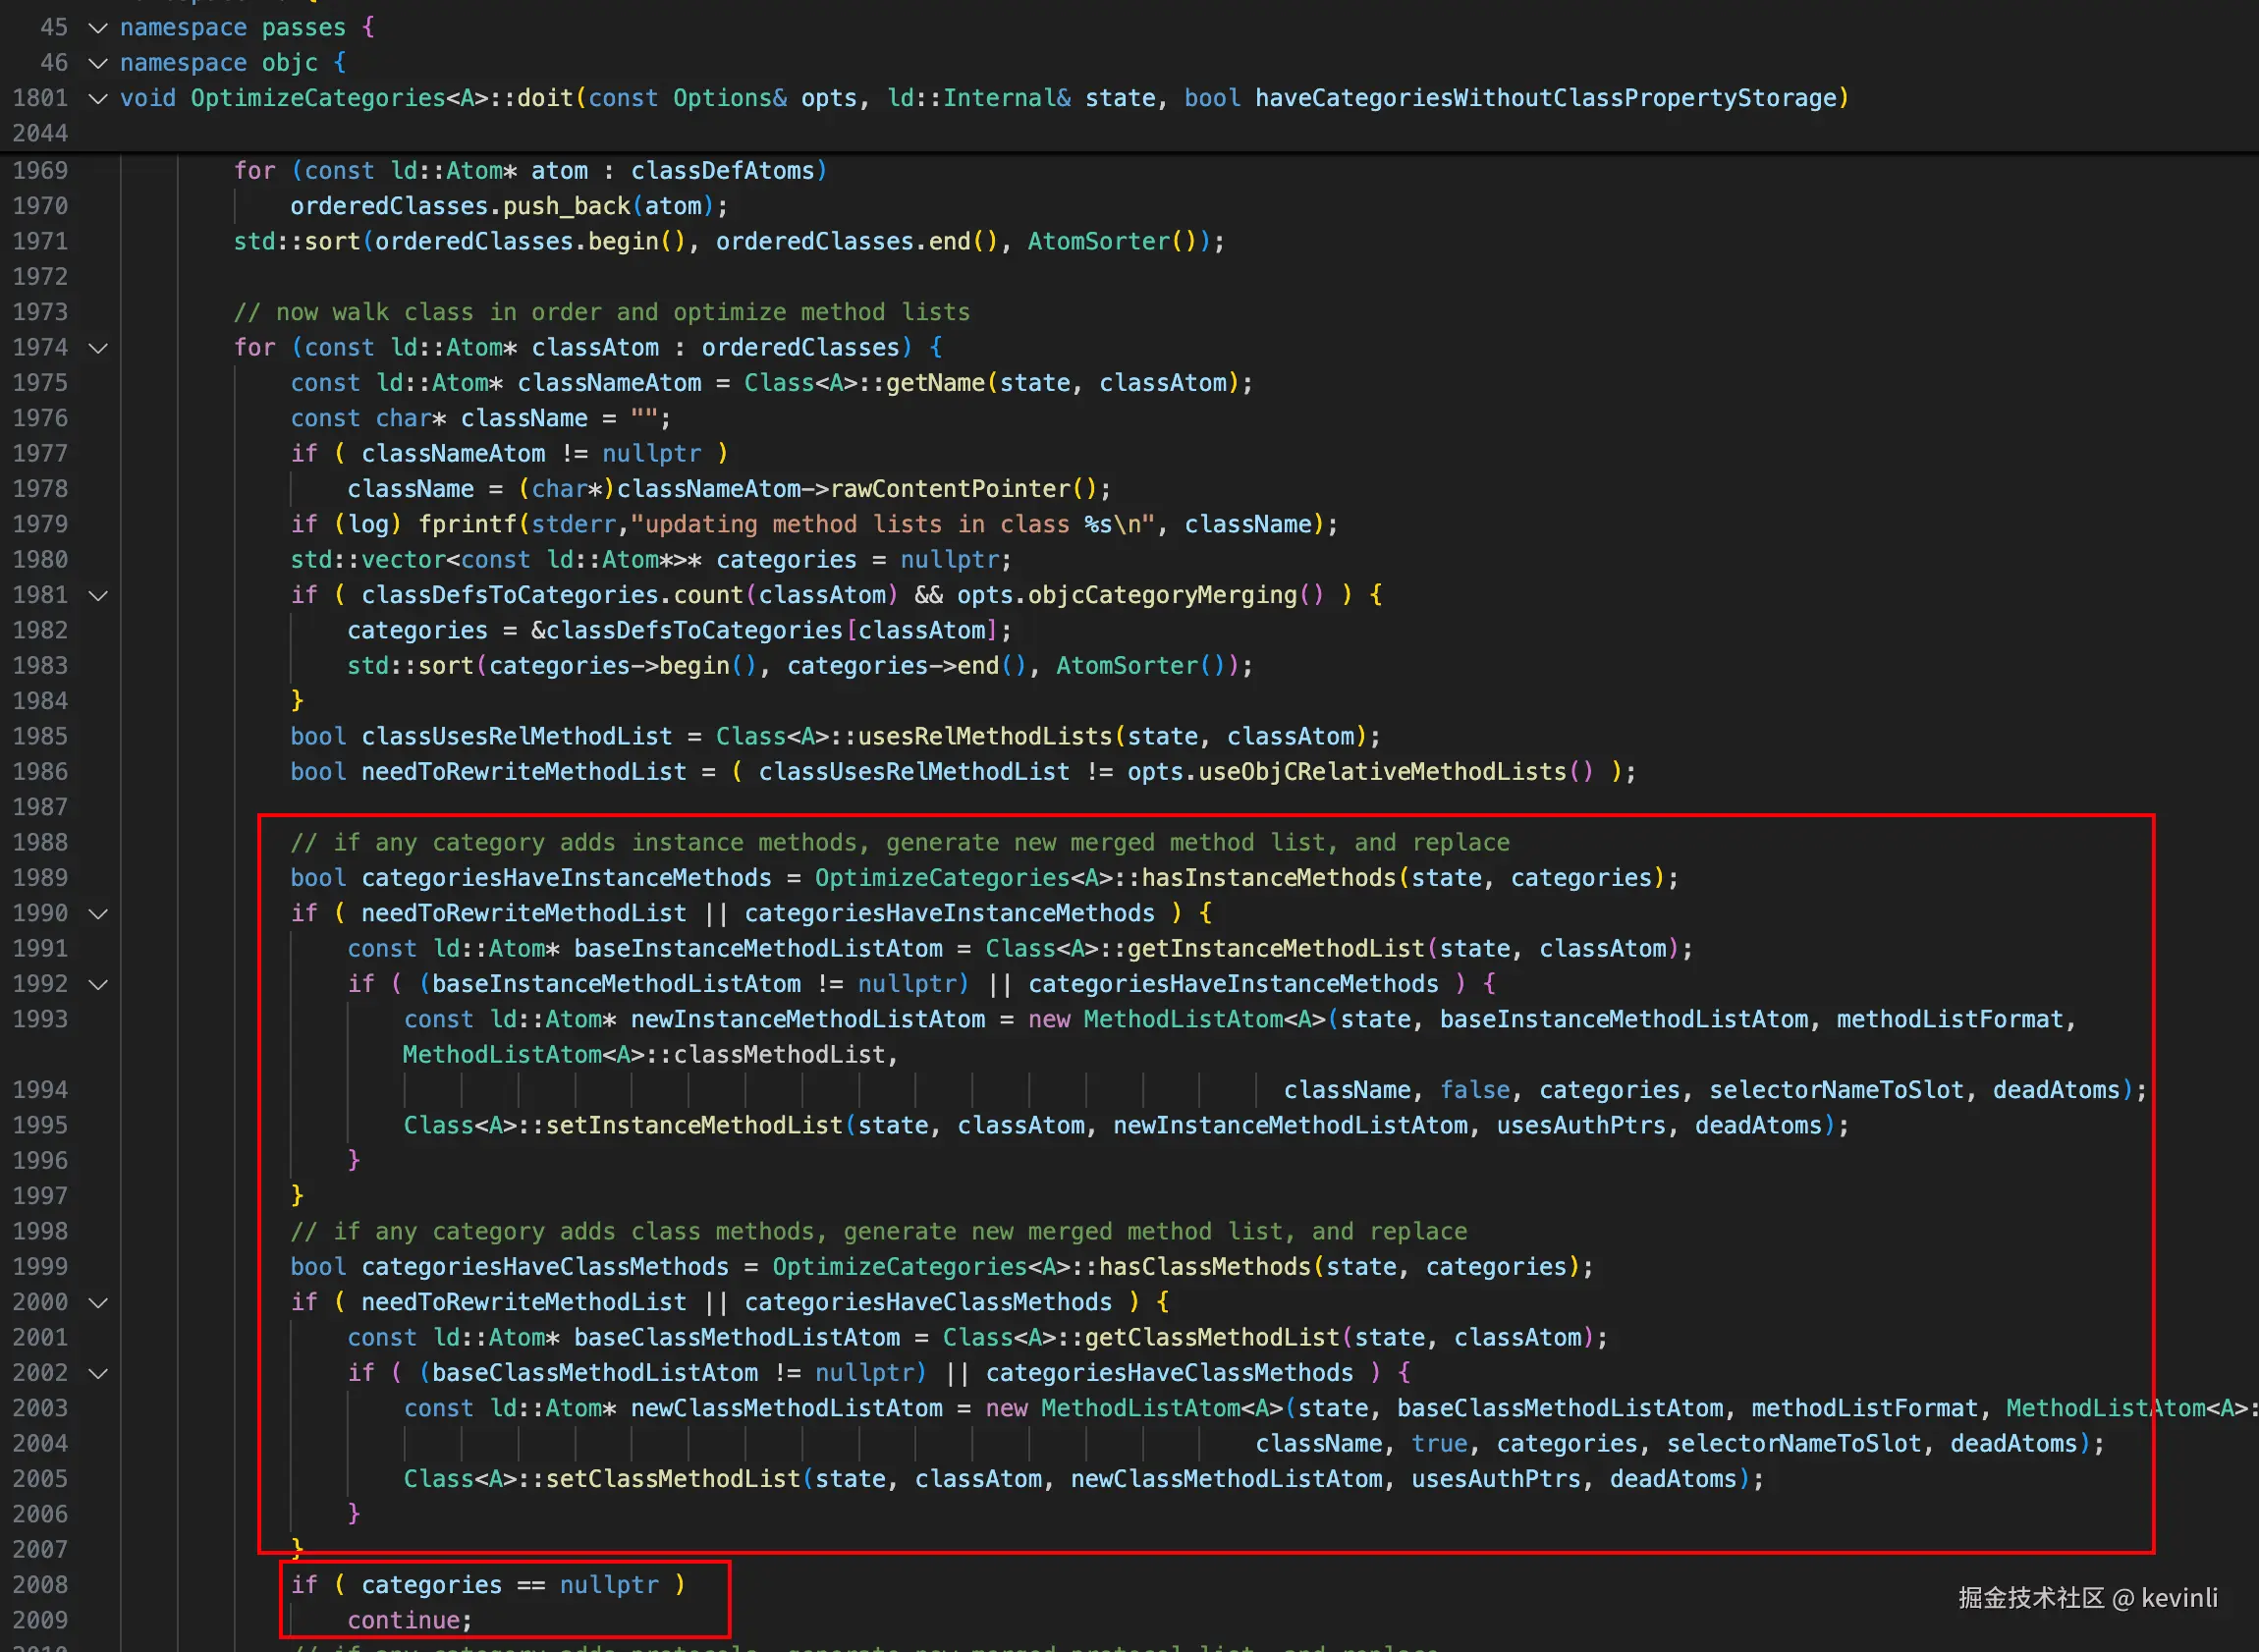This screenshot has width=2259, height=1652.
Task: Fold the nested if at line 2002
Action: pyautogui.click(x=98, y=1374)
